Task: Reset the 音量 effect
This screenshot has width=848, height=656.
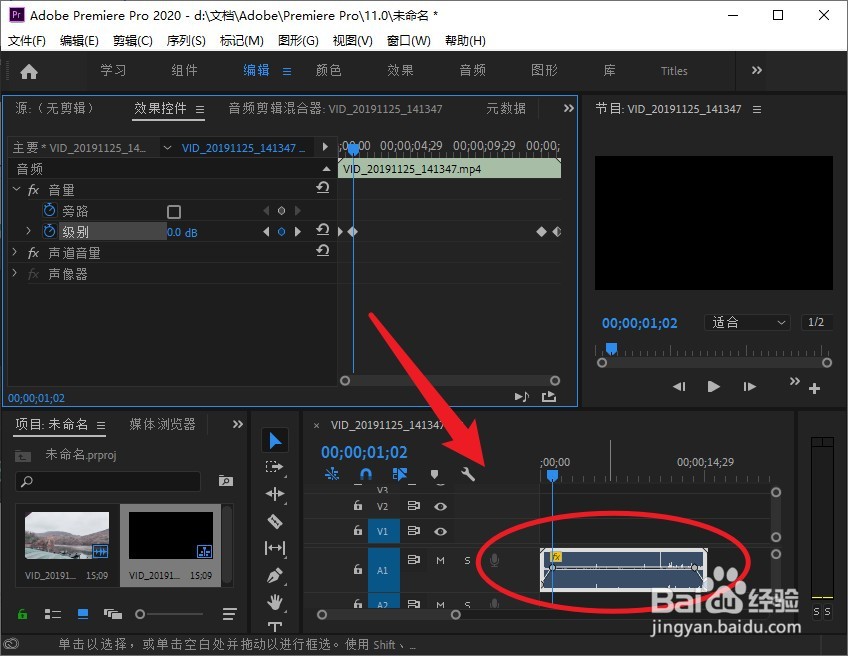Action: click(x=322, y=188)
